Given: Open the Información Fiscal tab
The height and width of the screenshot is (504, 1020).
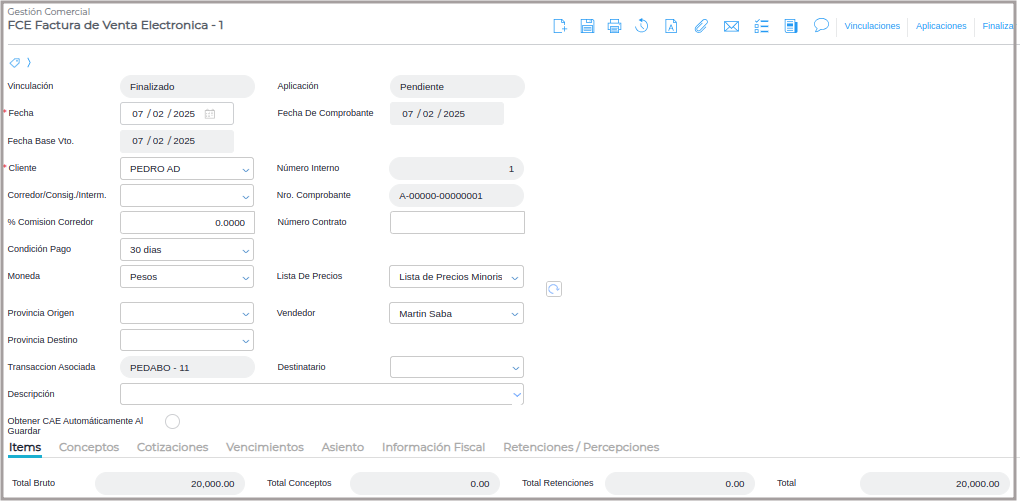Looking at the screenshot, I should pyautogui.click(x=433, y=447).
